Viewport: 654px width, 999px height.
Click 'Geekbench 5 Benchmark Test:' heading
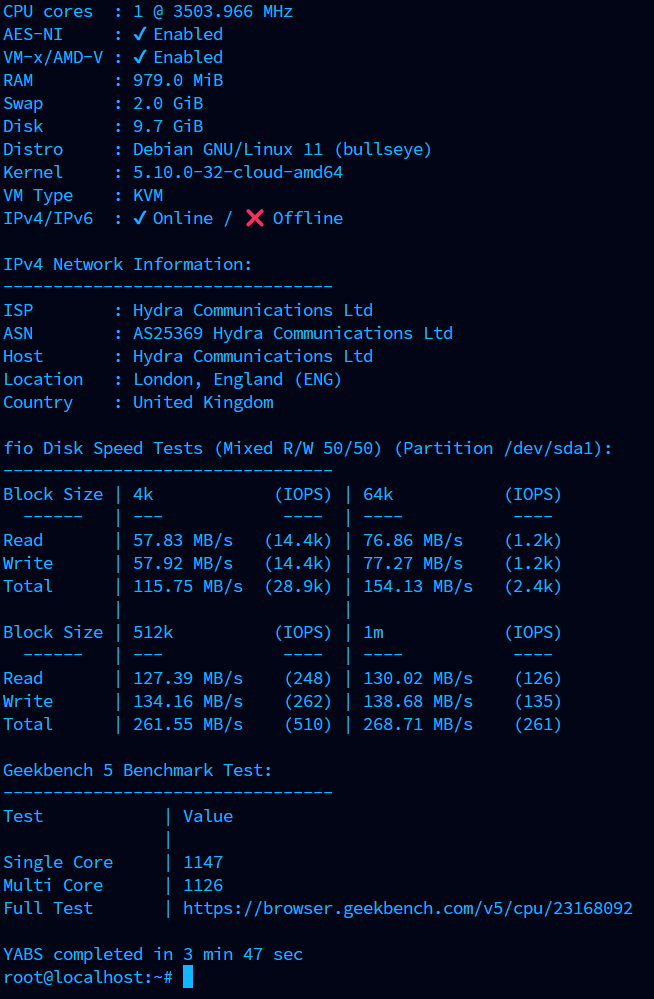pyautogui.click(x=138, y=770)
